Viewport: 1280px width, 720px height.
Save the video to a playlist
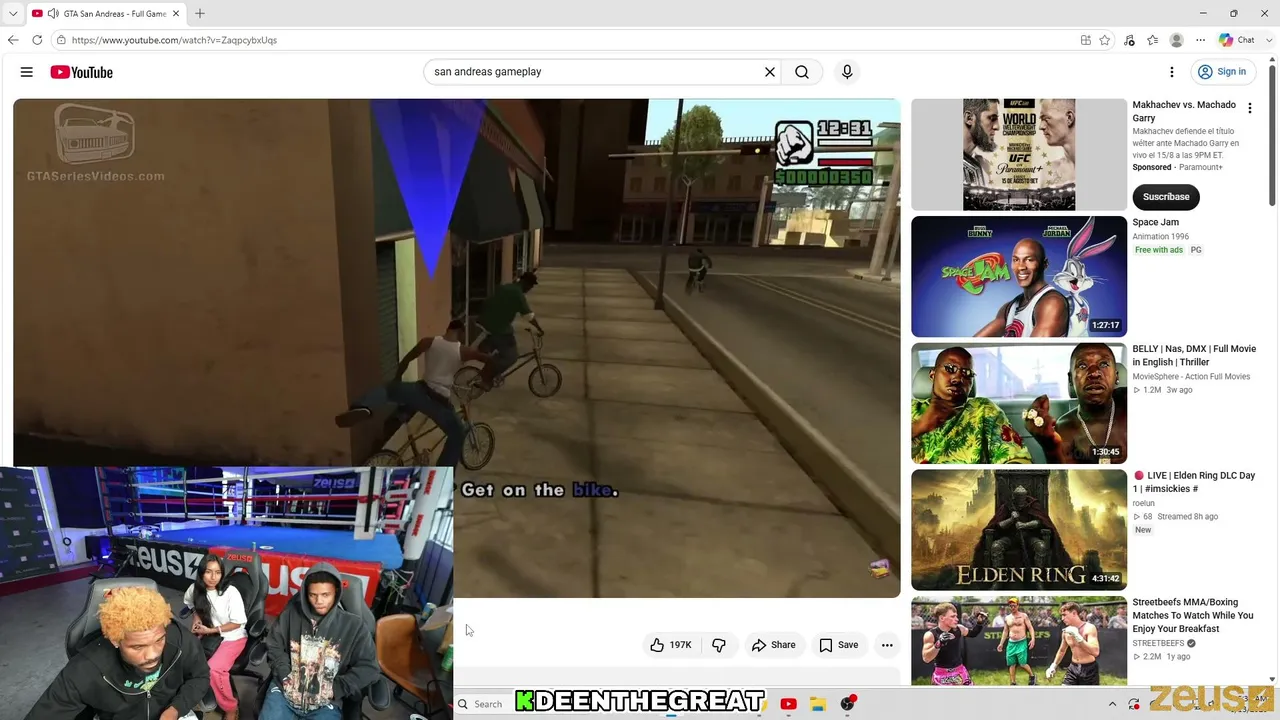pyautogui.click(x=838, y=645)
